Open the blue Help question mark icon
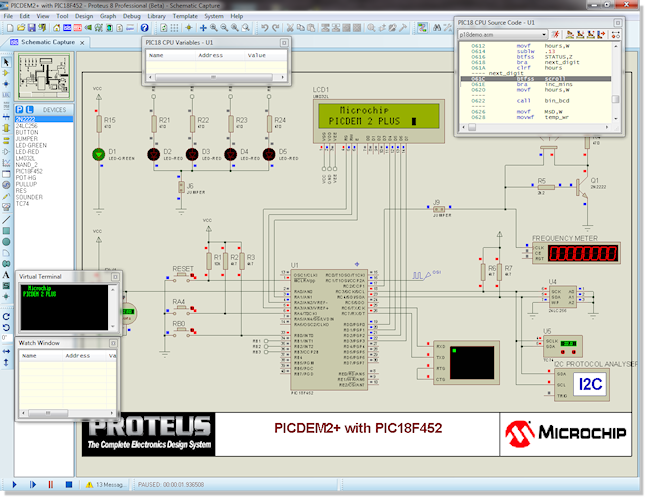 (x=145, y=28)
